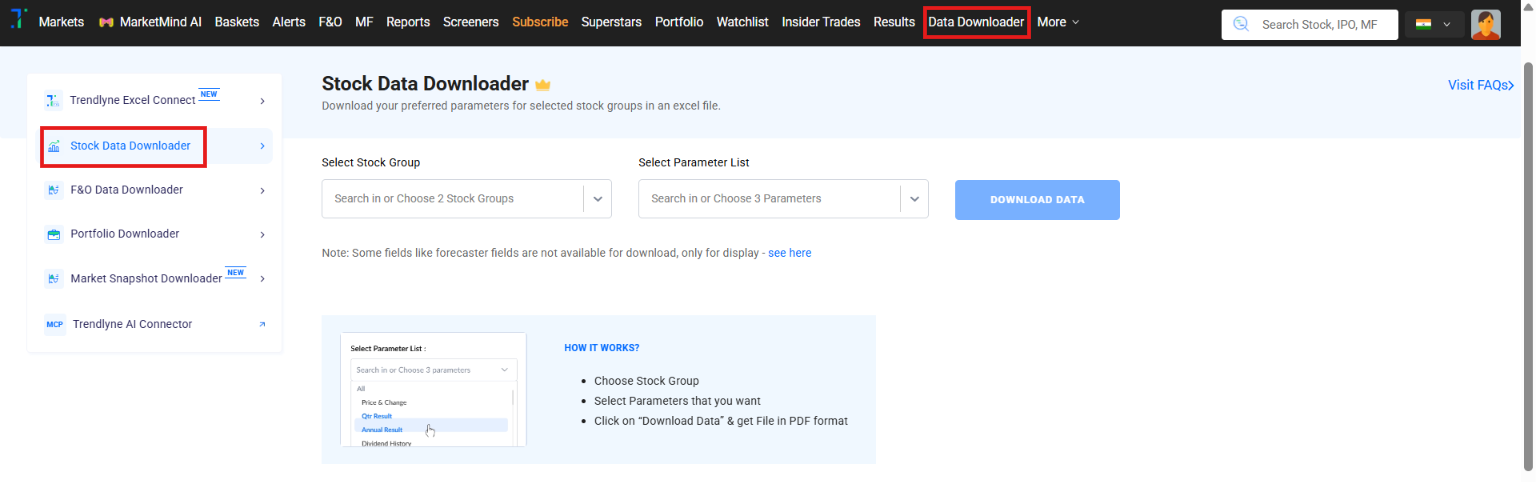Select the F&O menu item

(x=330, y=22)
